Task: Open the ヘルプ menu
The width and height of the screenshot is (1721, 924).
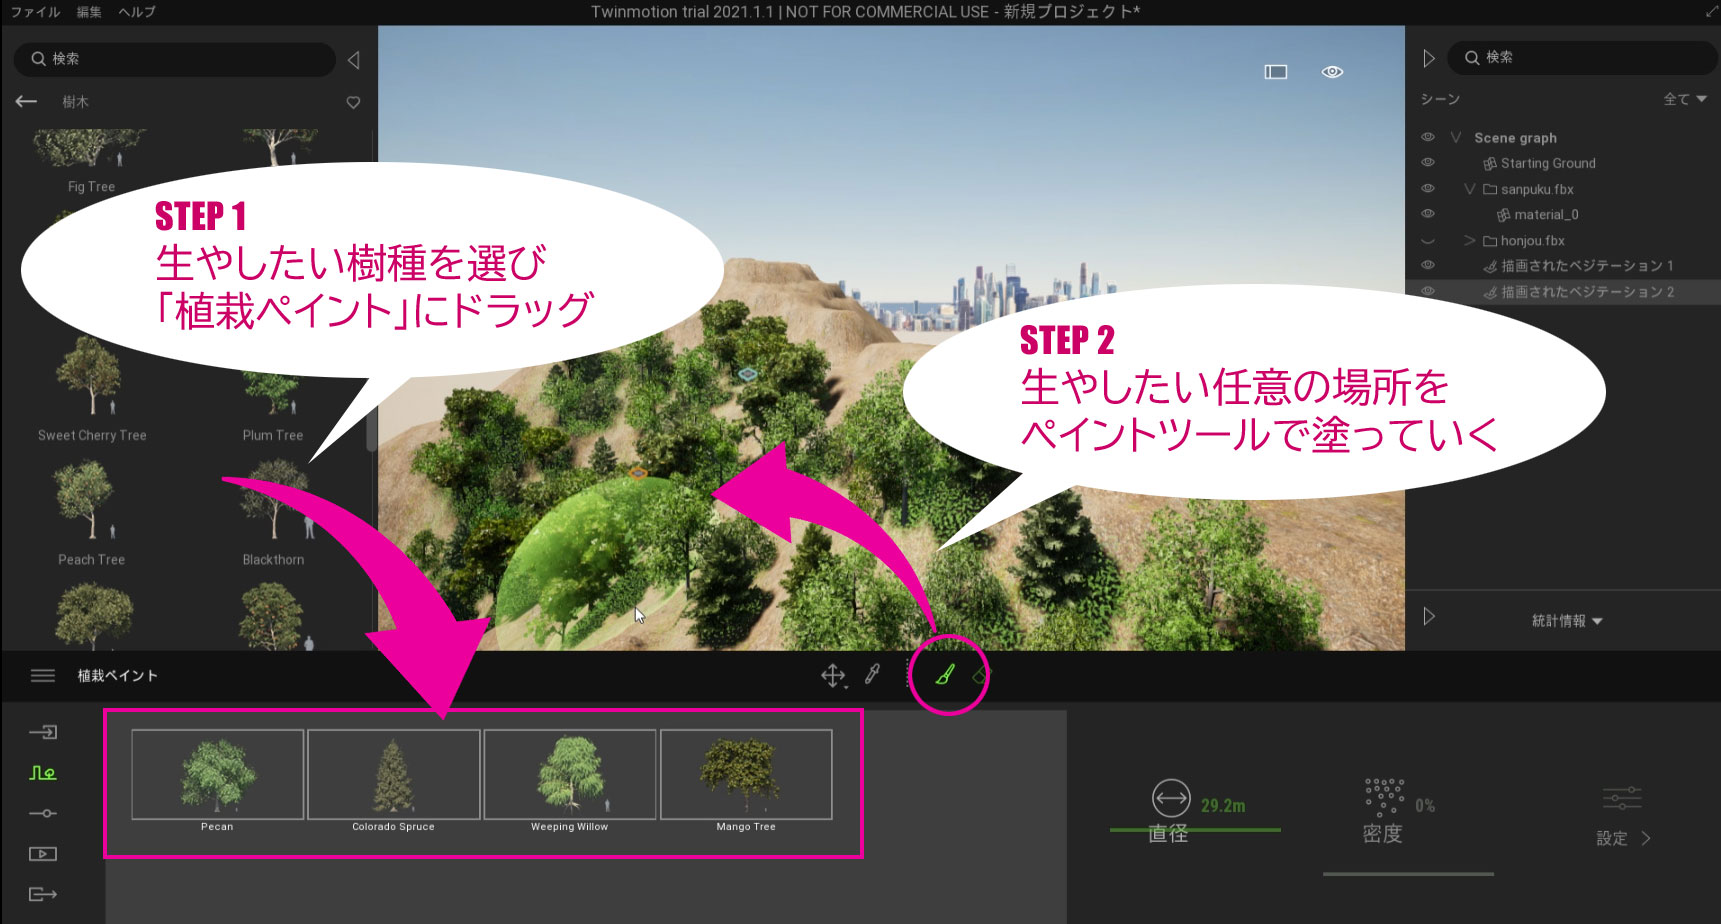Action: point(137,12)
